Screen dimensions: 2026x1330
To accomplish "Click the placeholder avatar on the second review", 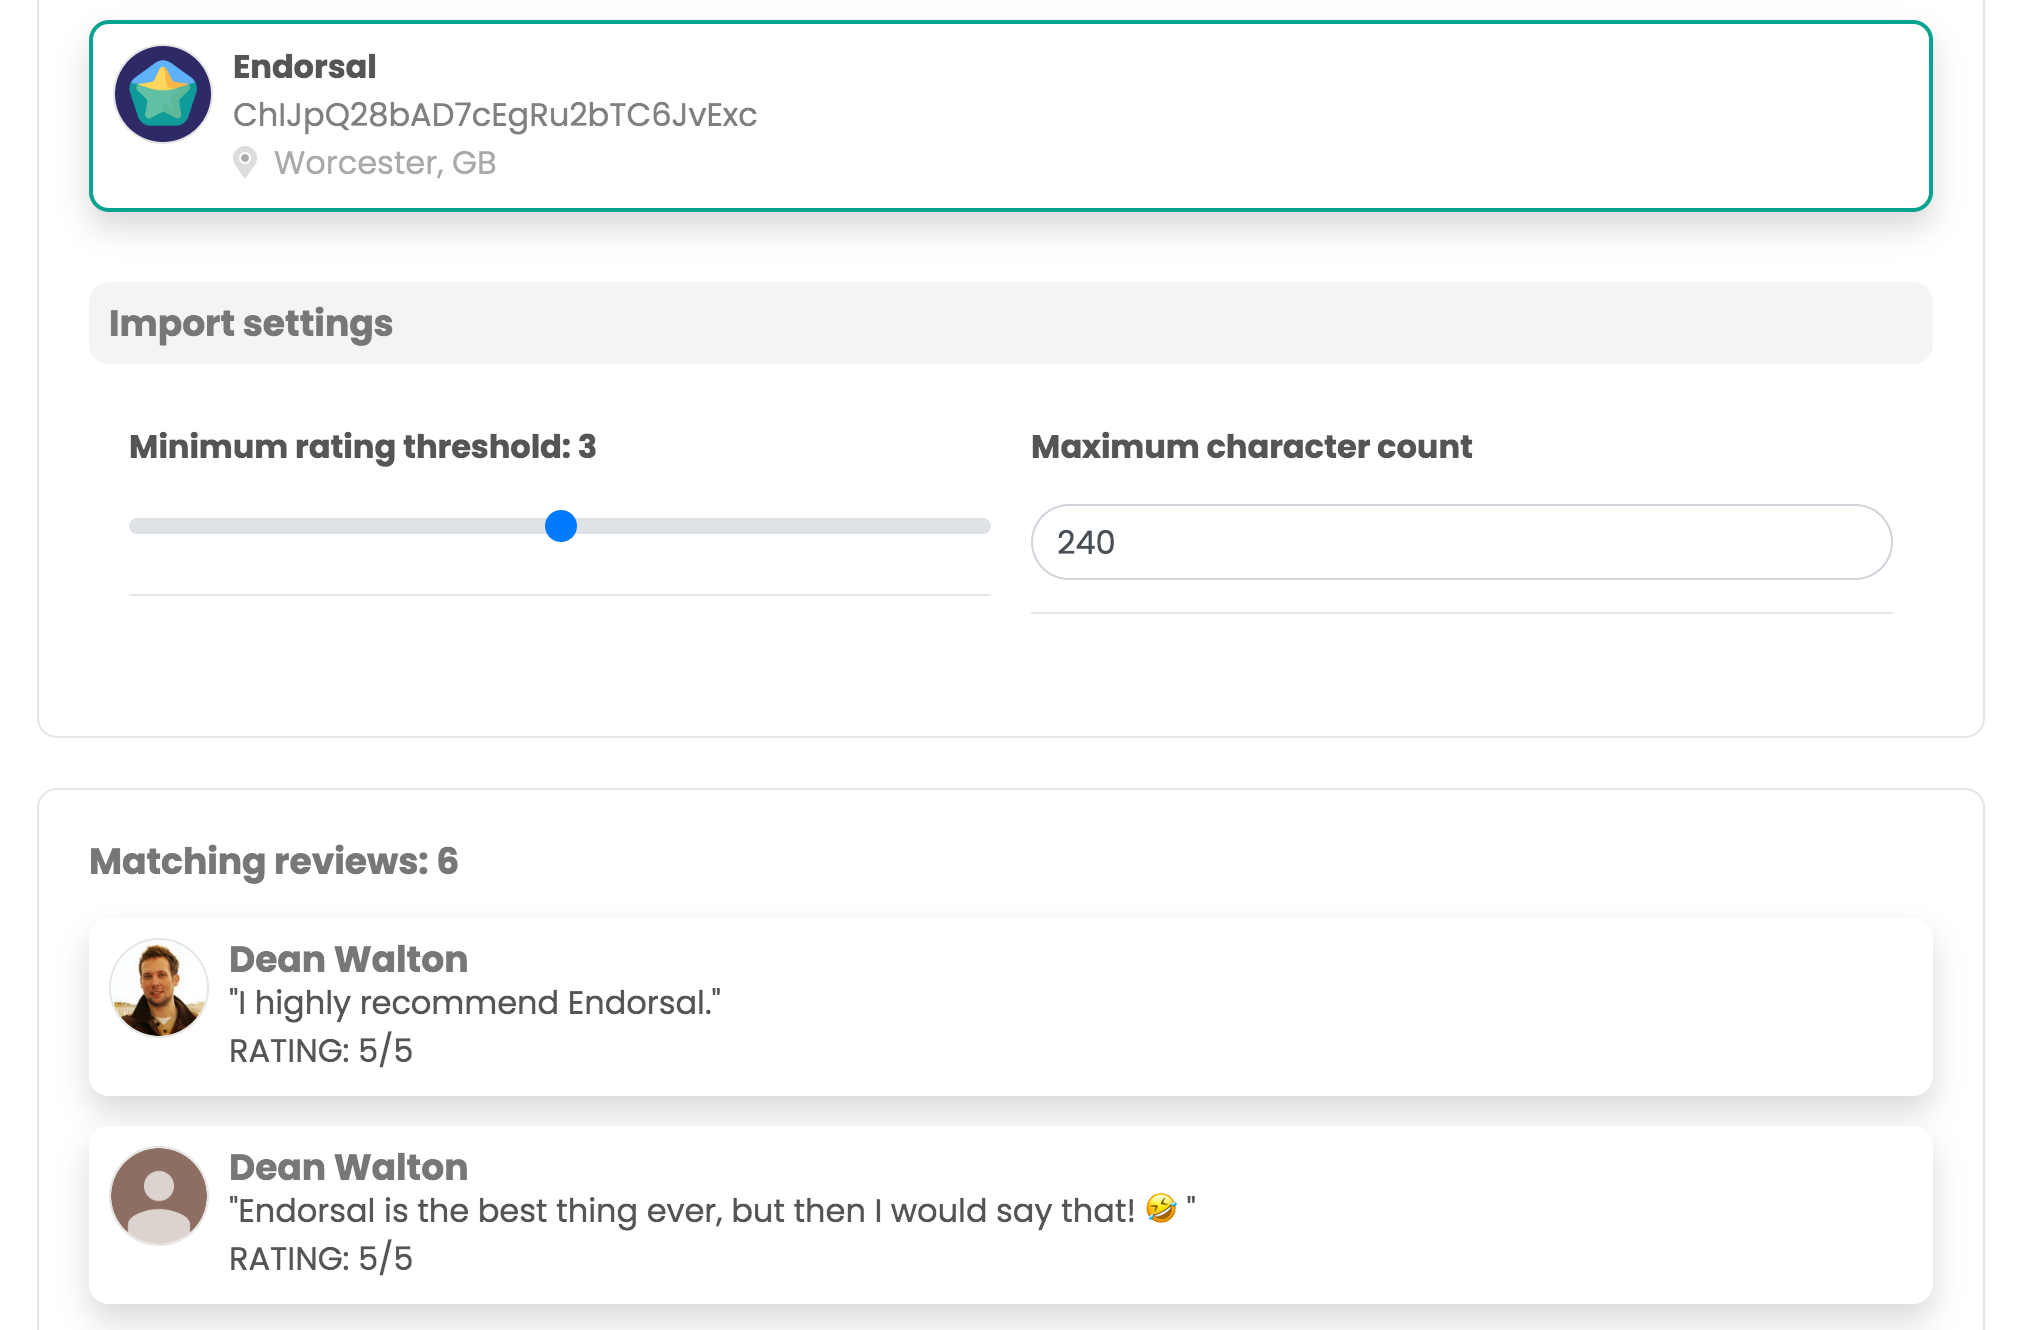I will coord(158,1196).
